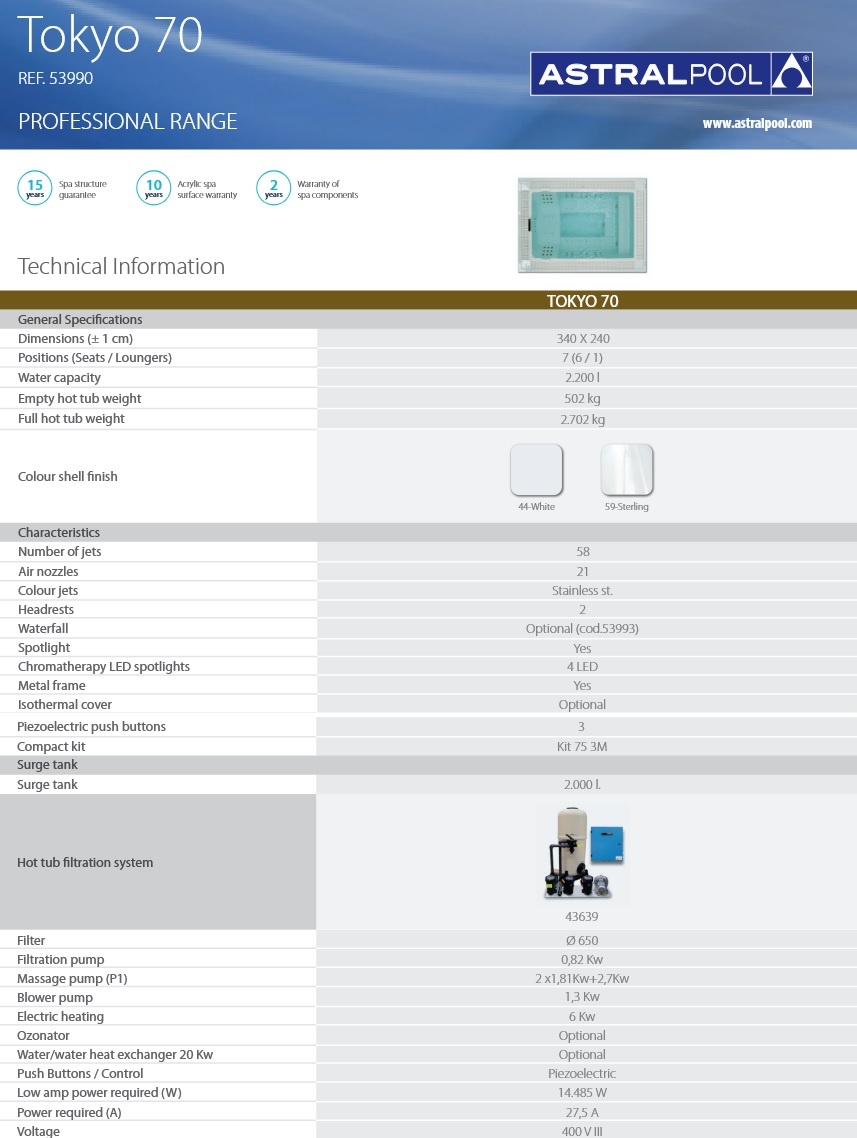Image resolution: width=857 pixels, height=1138 pixels.
Task: Click the General Specifications section header
Action: pyautogui.click(x=80, y=320)
